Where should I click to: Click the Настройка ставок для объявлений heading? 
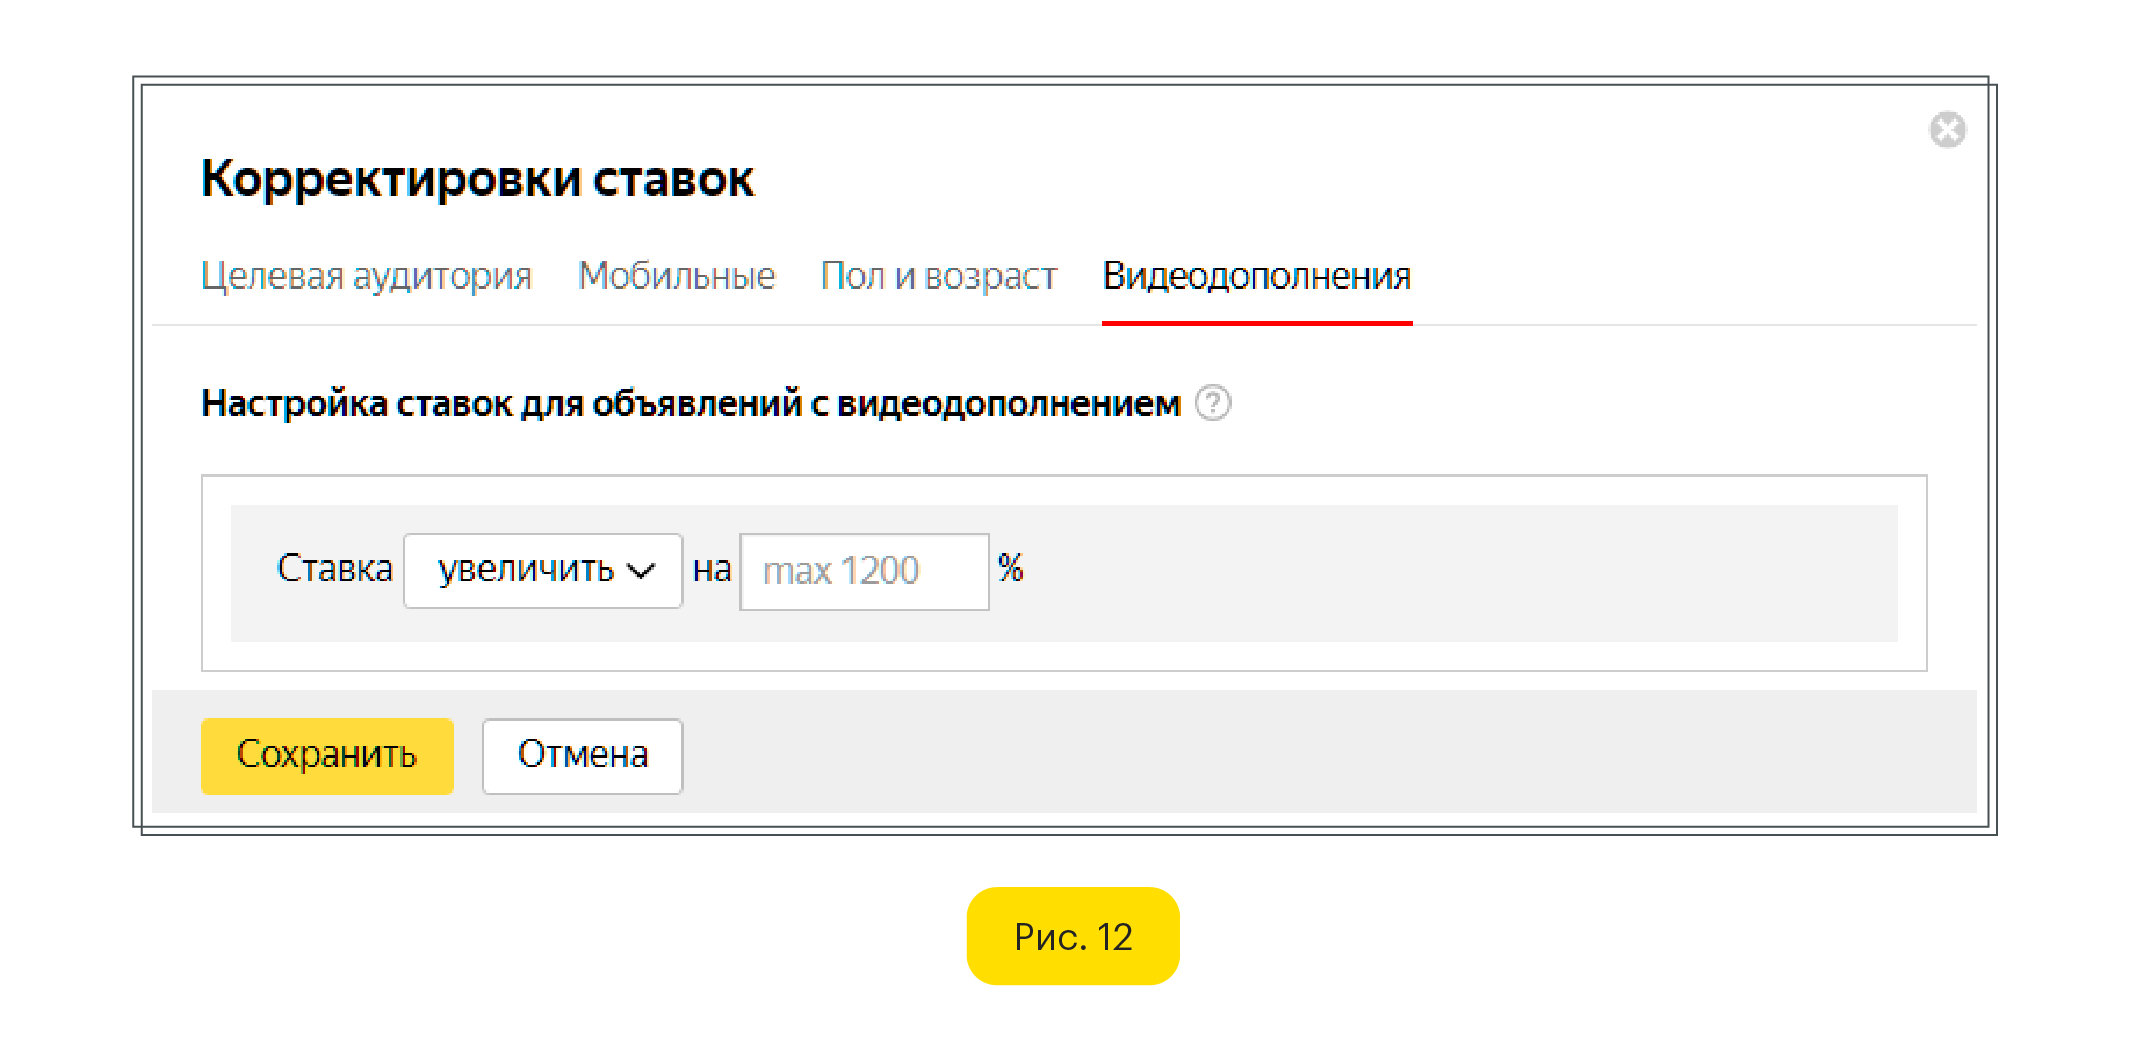click(690, 403)
